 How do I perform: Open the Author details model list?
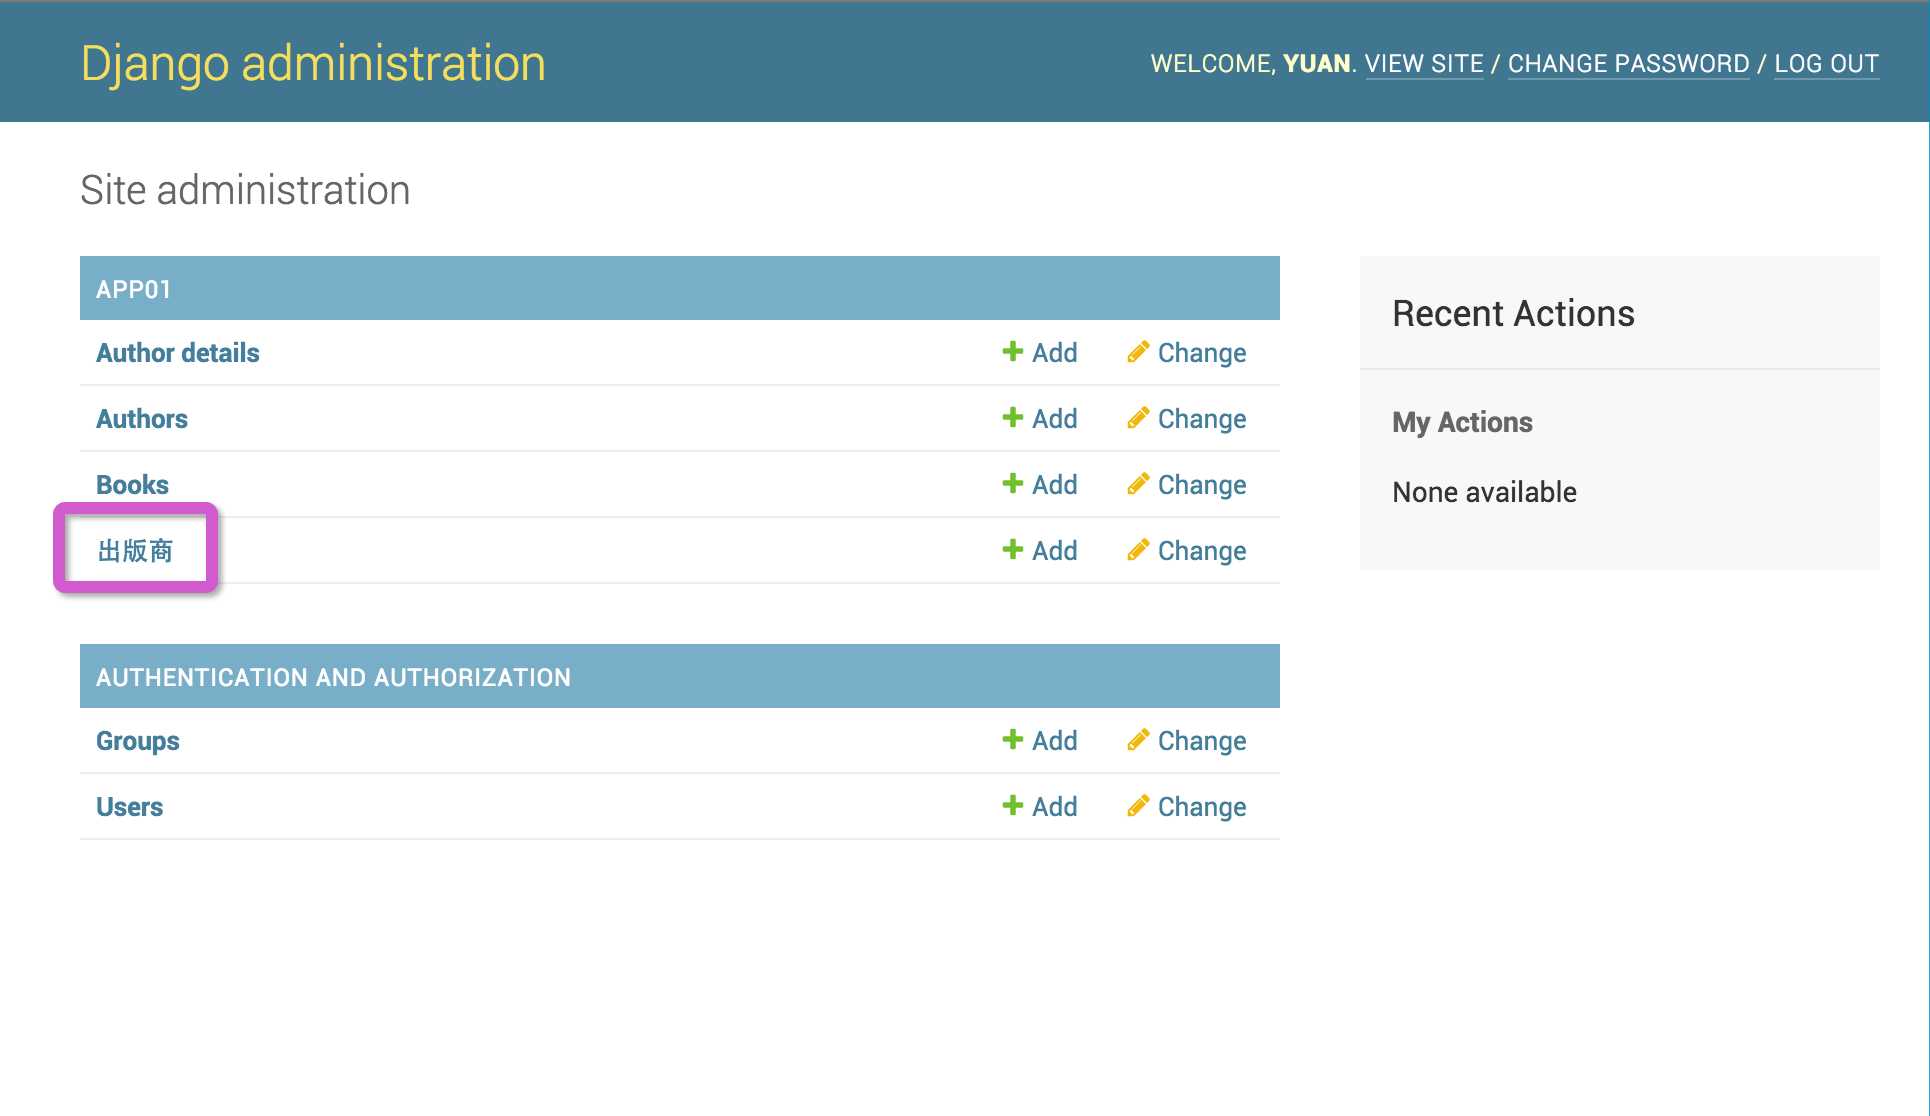click(177, 353)
